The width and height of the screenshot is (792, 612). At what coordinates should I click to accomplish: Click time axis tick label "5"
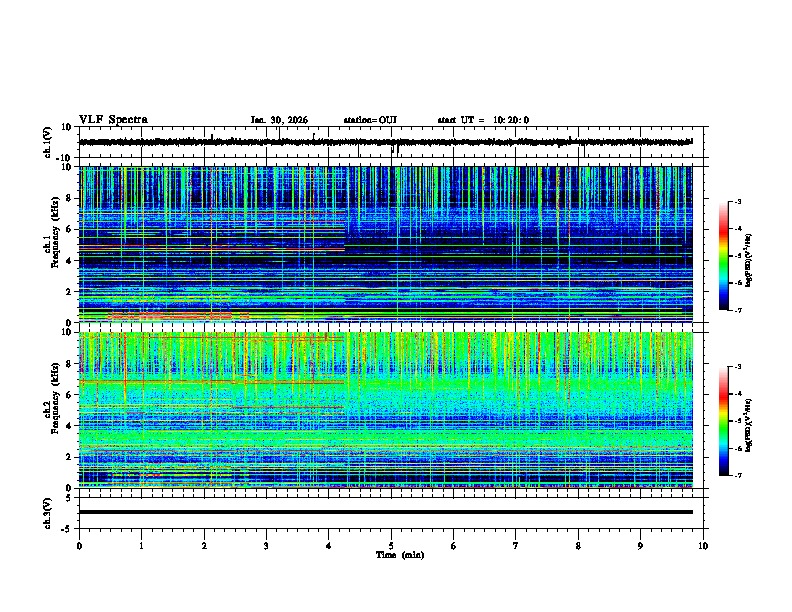point(391,546)
